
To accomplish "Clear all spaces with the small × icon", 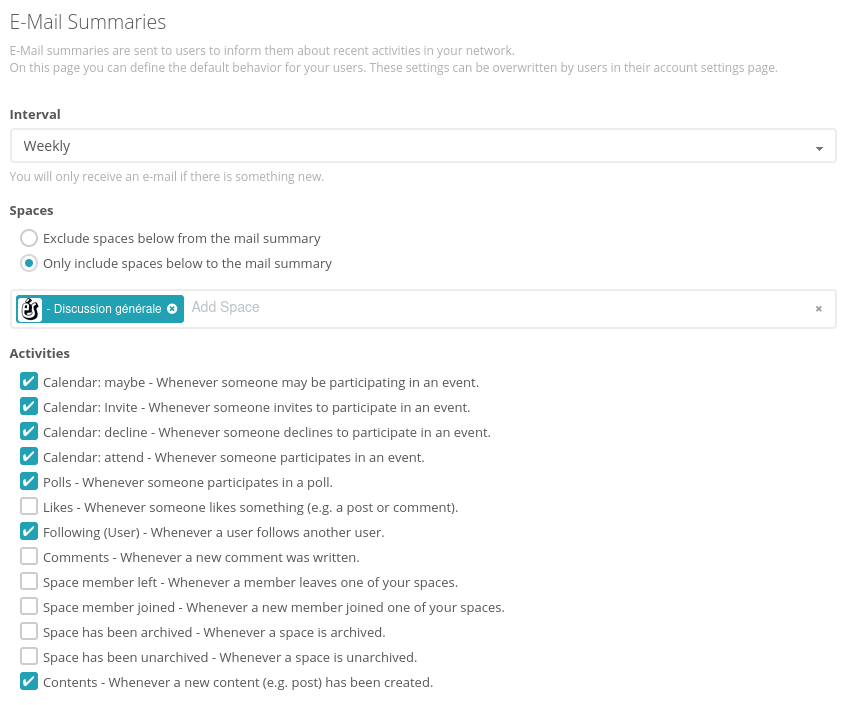I will click(x=818, y=309).
